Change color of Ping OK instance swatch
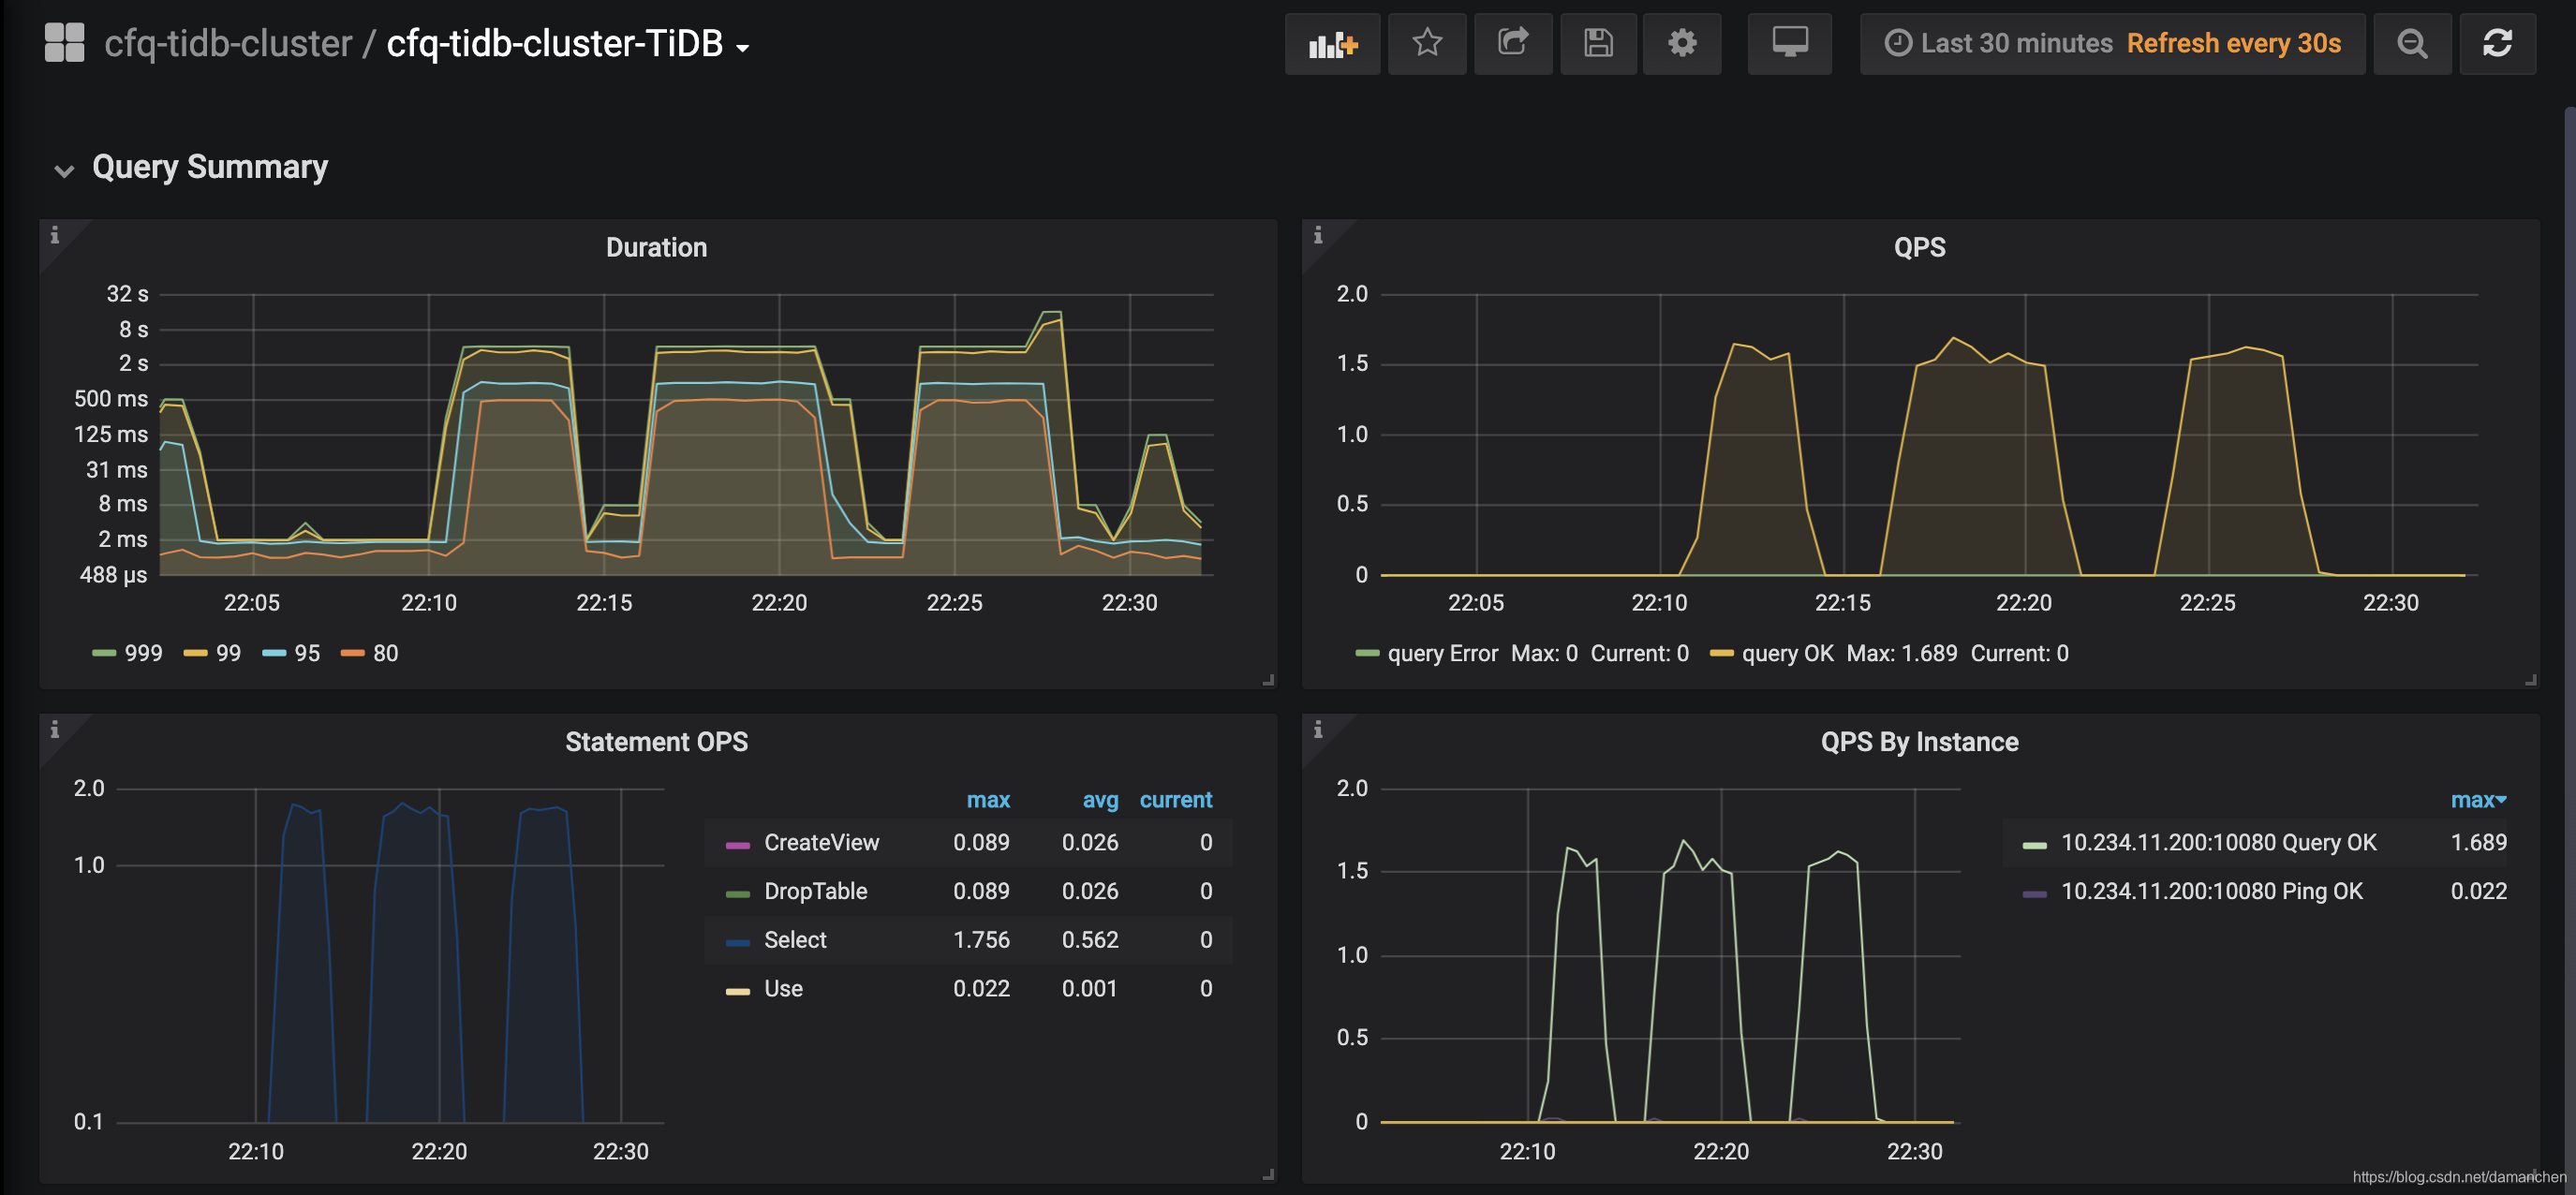The width and height of the screenshot is (2576, 1195). 2034,894
